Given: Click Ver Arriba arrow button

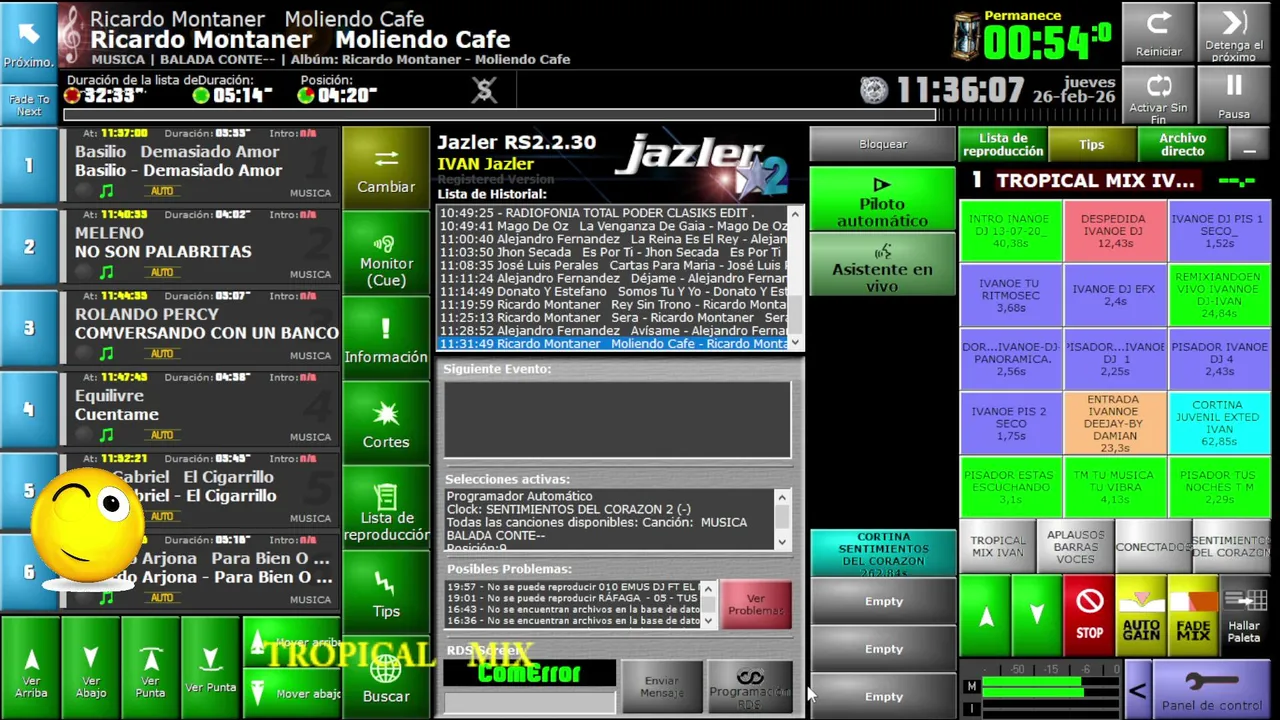Looking at the screenshot, I should click(31, 667).
